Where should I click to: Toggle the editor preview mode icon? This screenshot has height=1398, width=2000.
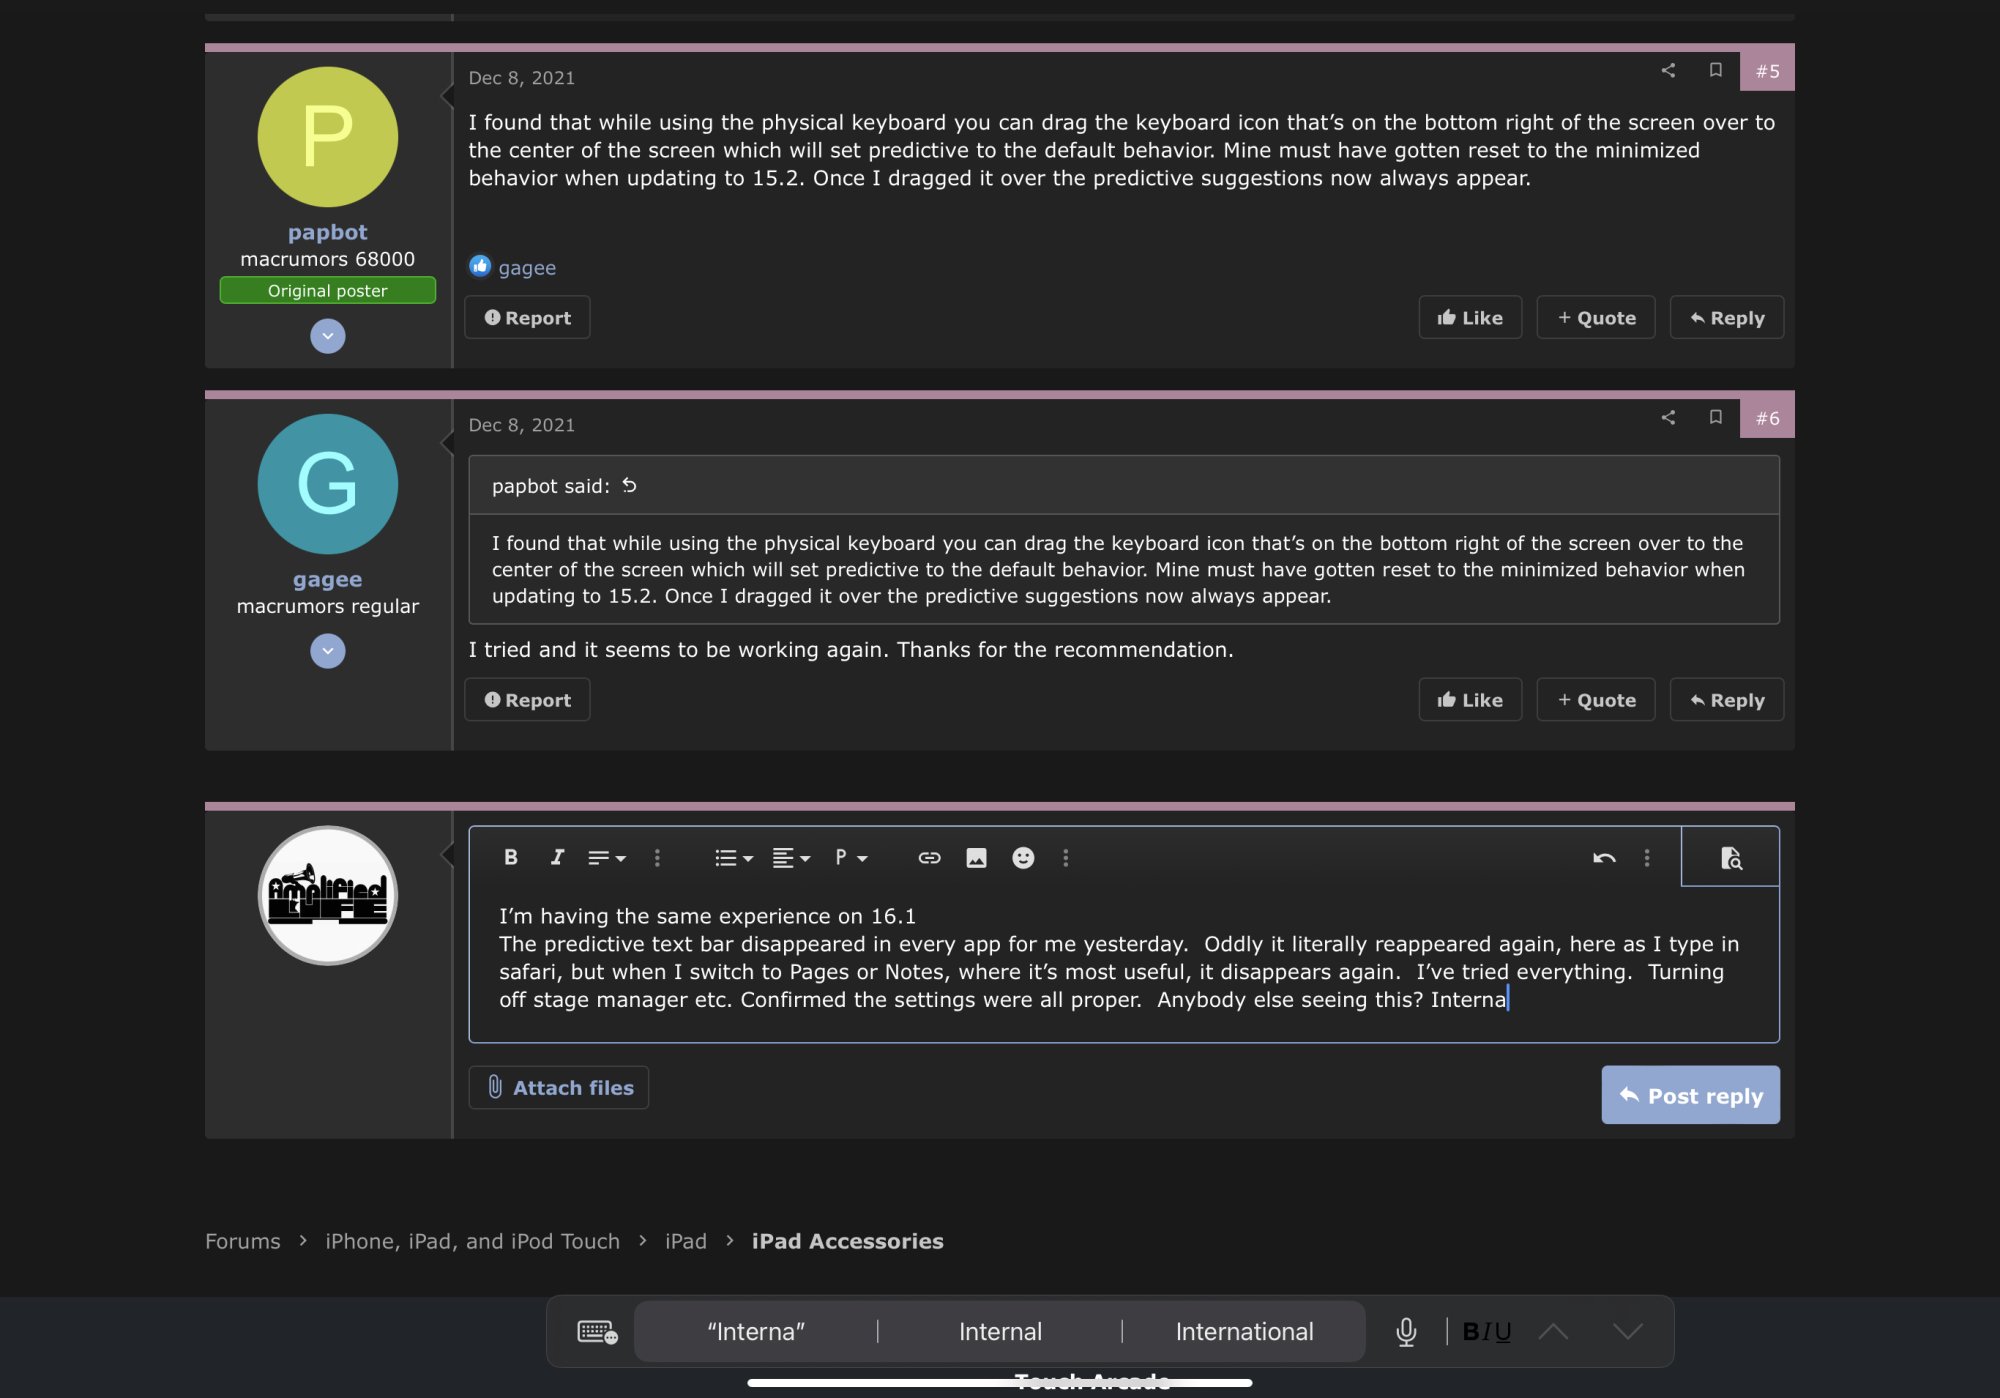click(1730, 857)
